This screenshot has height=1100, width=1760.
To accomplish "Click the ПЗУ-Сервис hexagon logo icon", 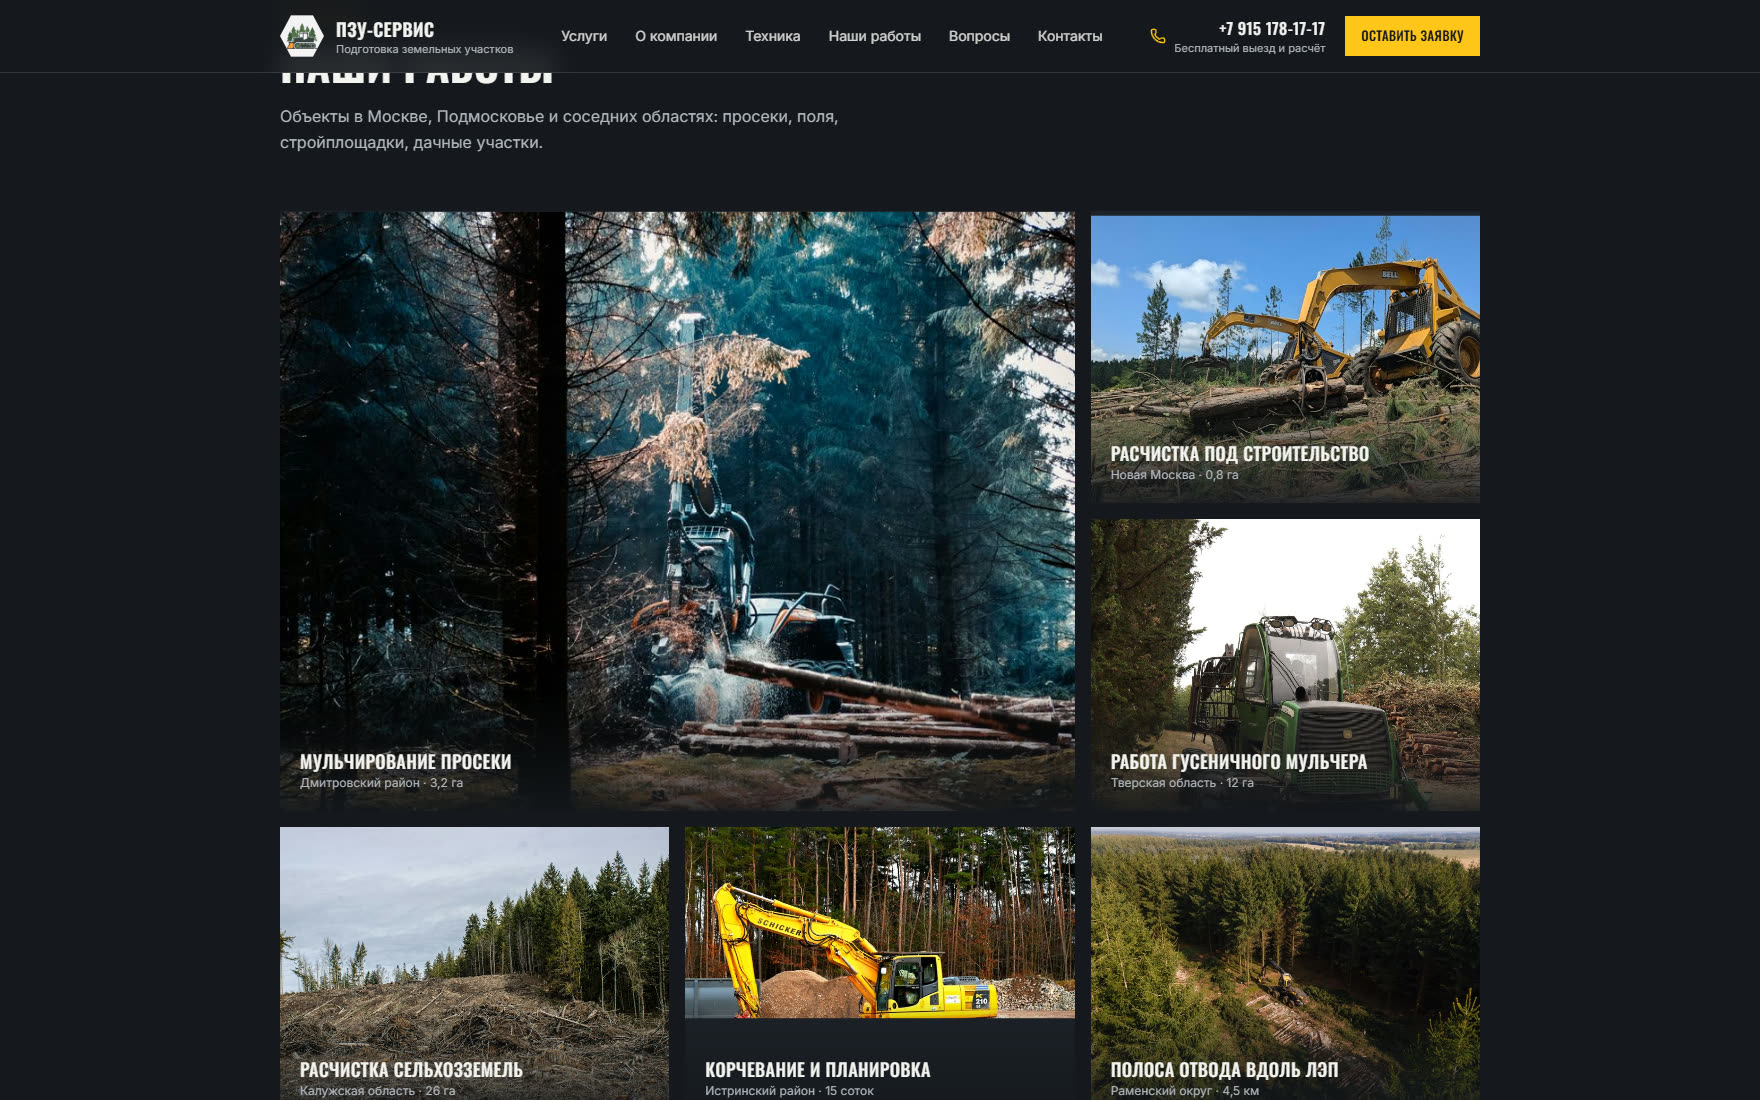I will tap(301, 36).
